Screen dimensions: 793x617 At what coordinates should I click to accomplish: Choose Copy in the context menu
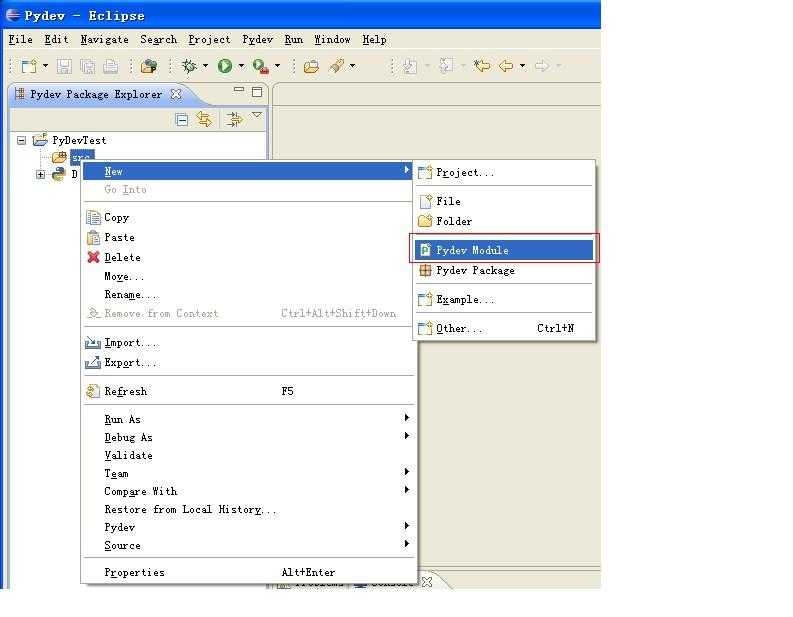click(248, 217)
